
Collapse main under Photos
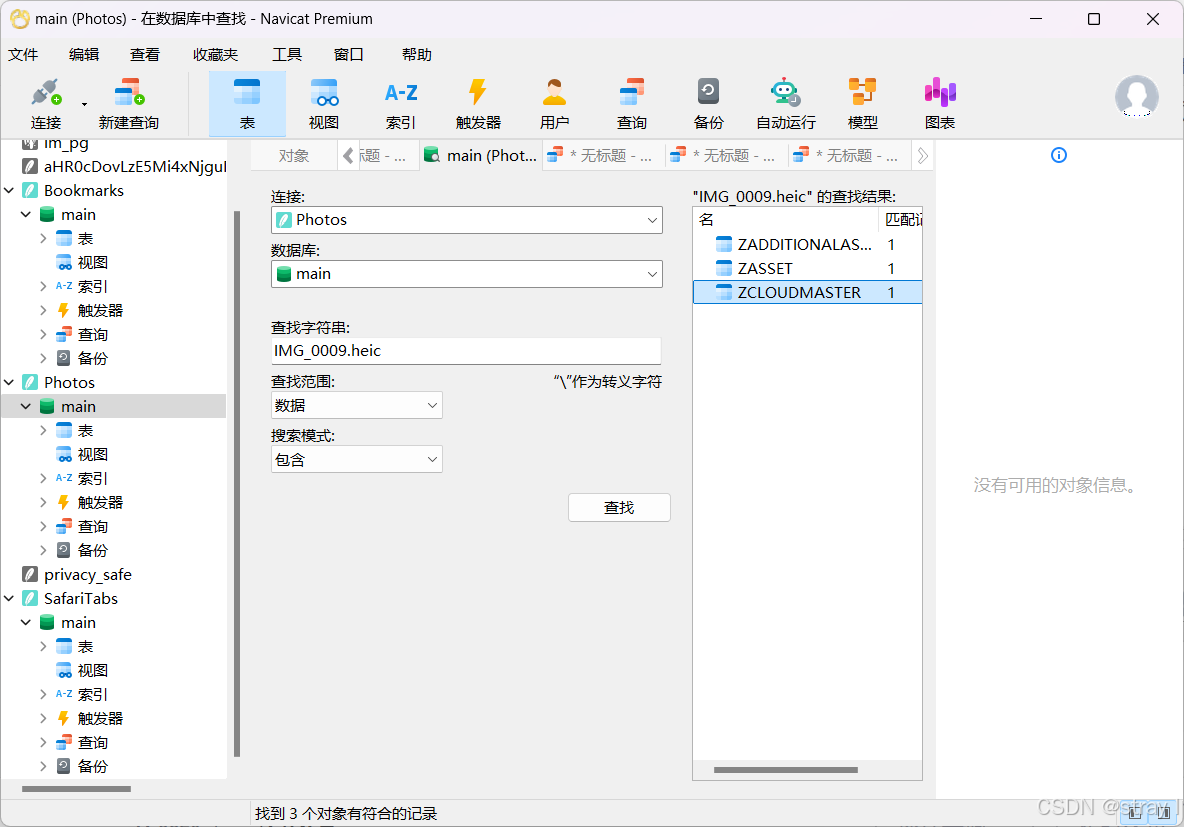coord(26,406)
